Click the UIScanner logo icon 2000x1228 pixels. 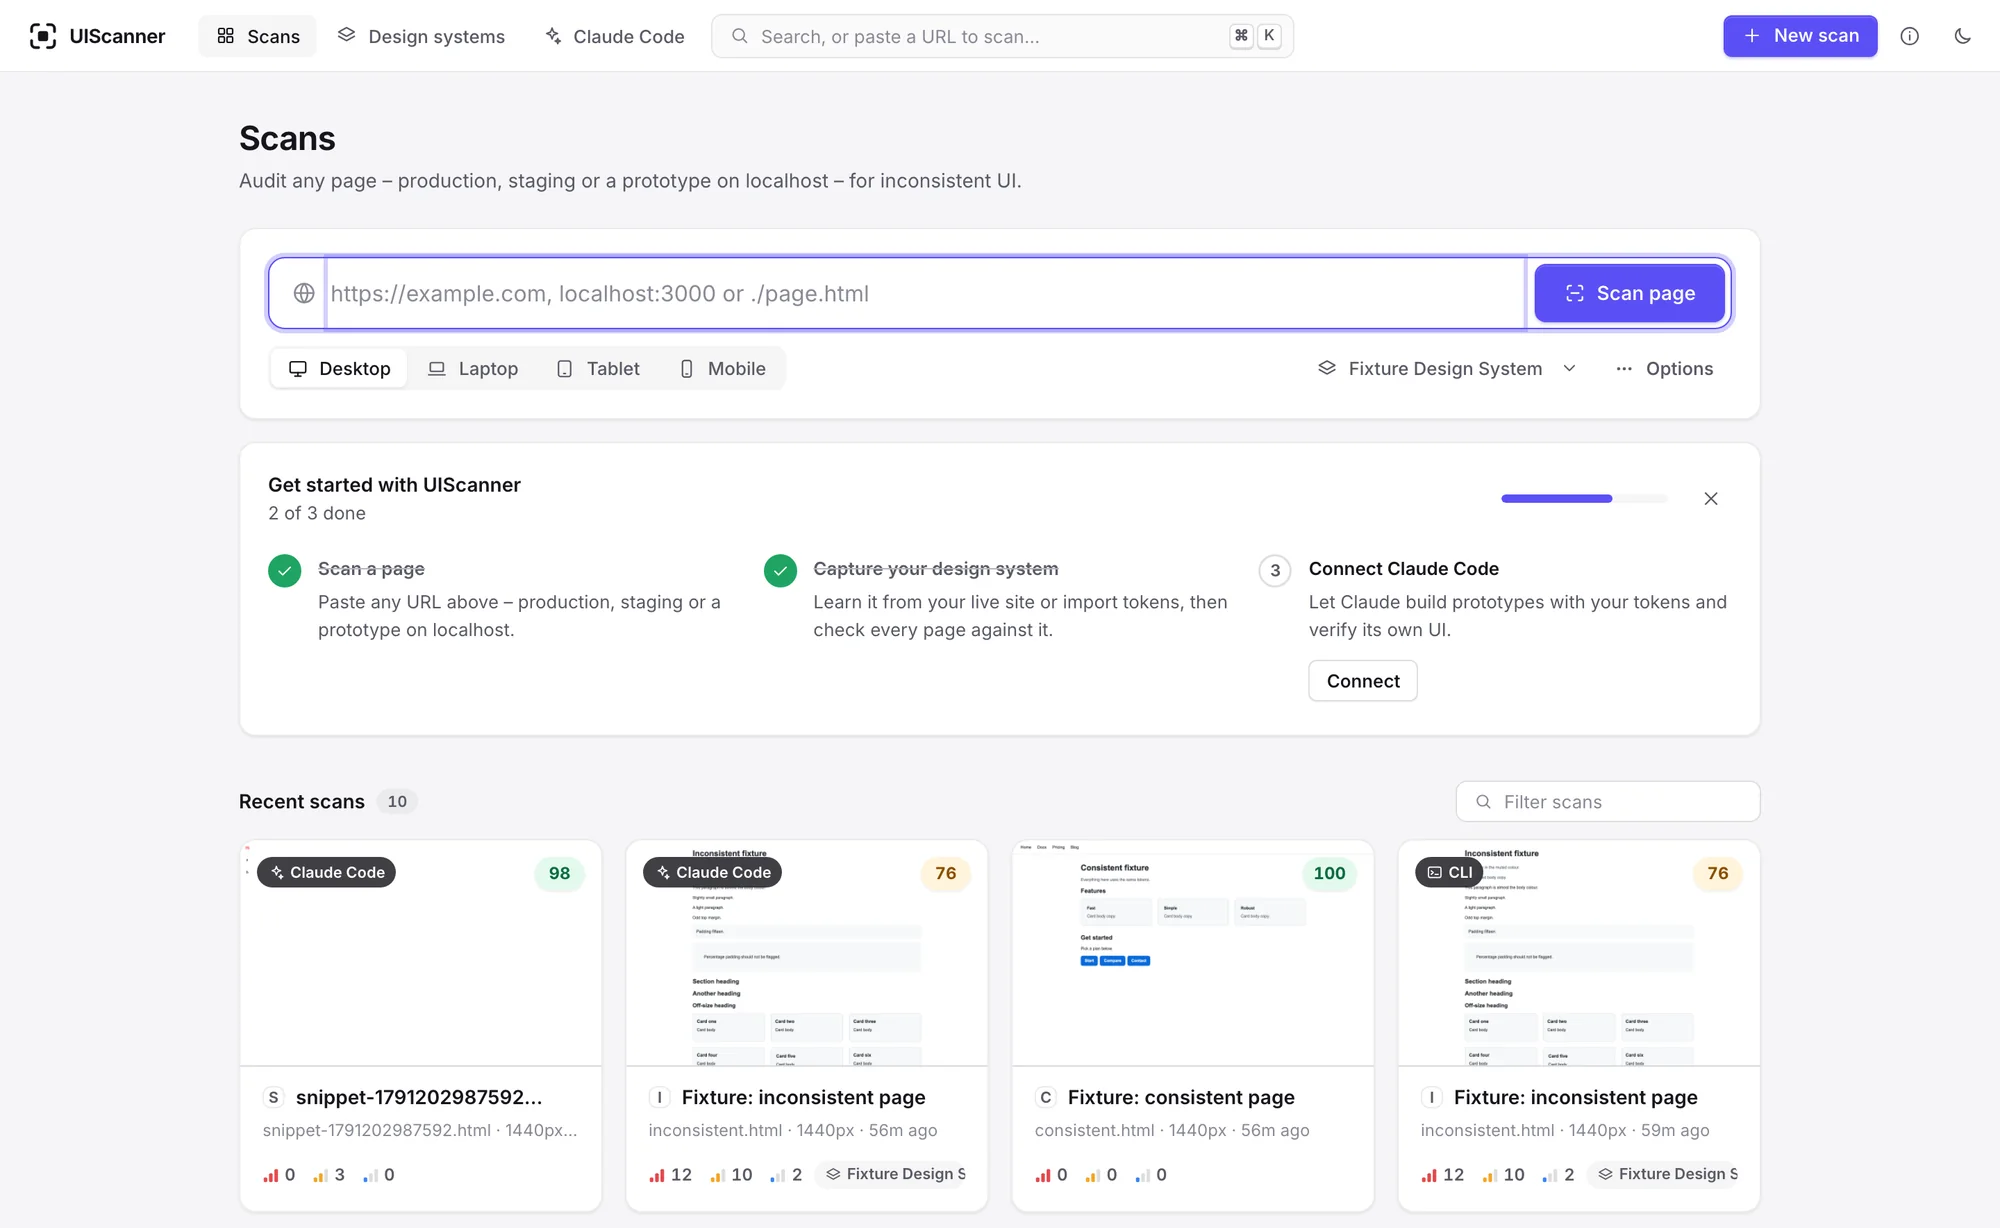(x=43, y=36)
